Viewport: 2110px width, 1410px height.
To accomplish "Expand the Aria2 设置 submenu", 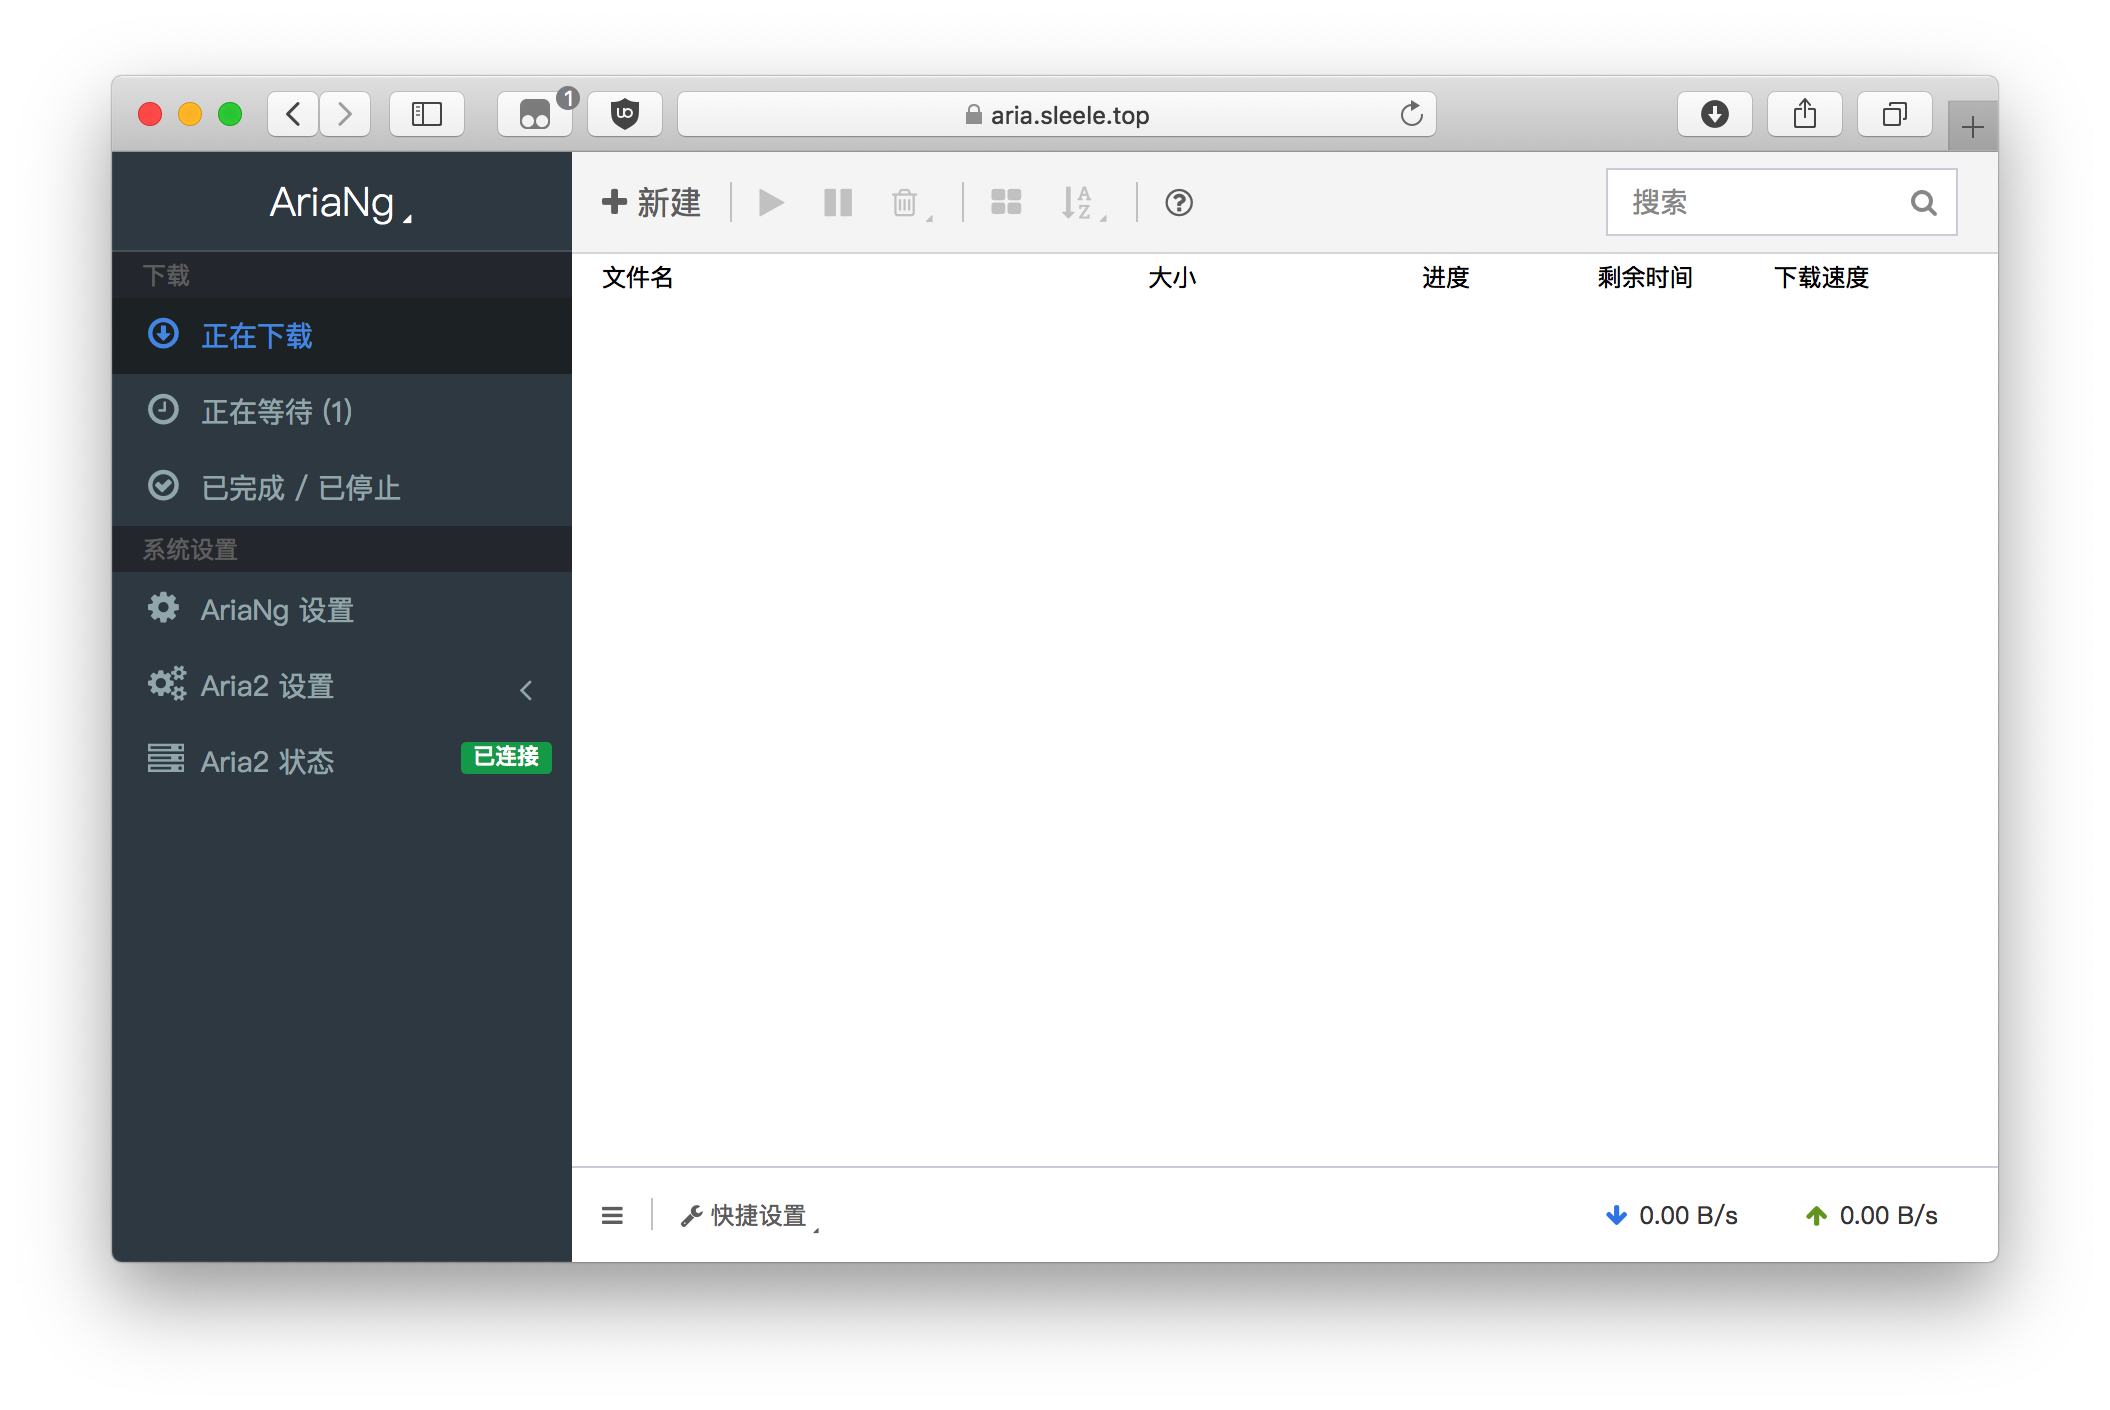I will 342,686.
